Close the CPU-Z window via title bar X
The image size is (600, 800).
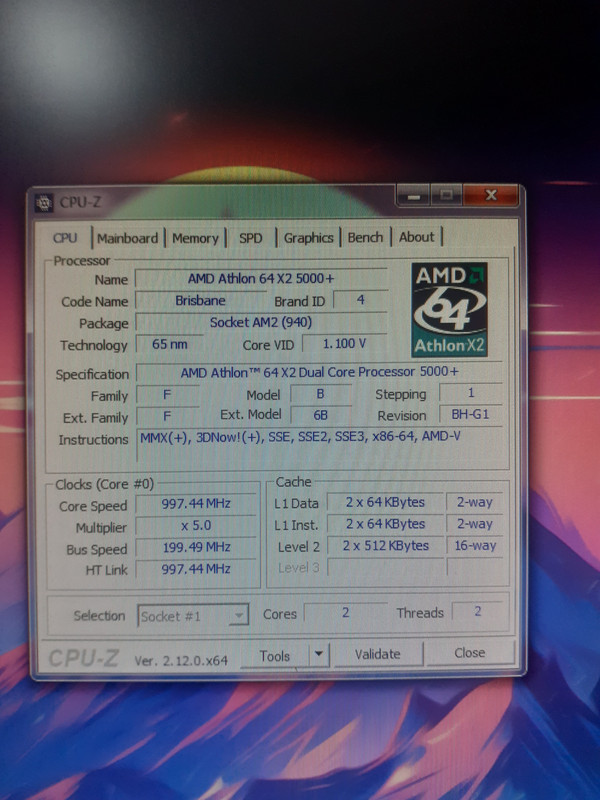click(x=491, y=195)
